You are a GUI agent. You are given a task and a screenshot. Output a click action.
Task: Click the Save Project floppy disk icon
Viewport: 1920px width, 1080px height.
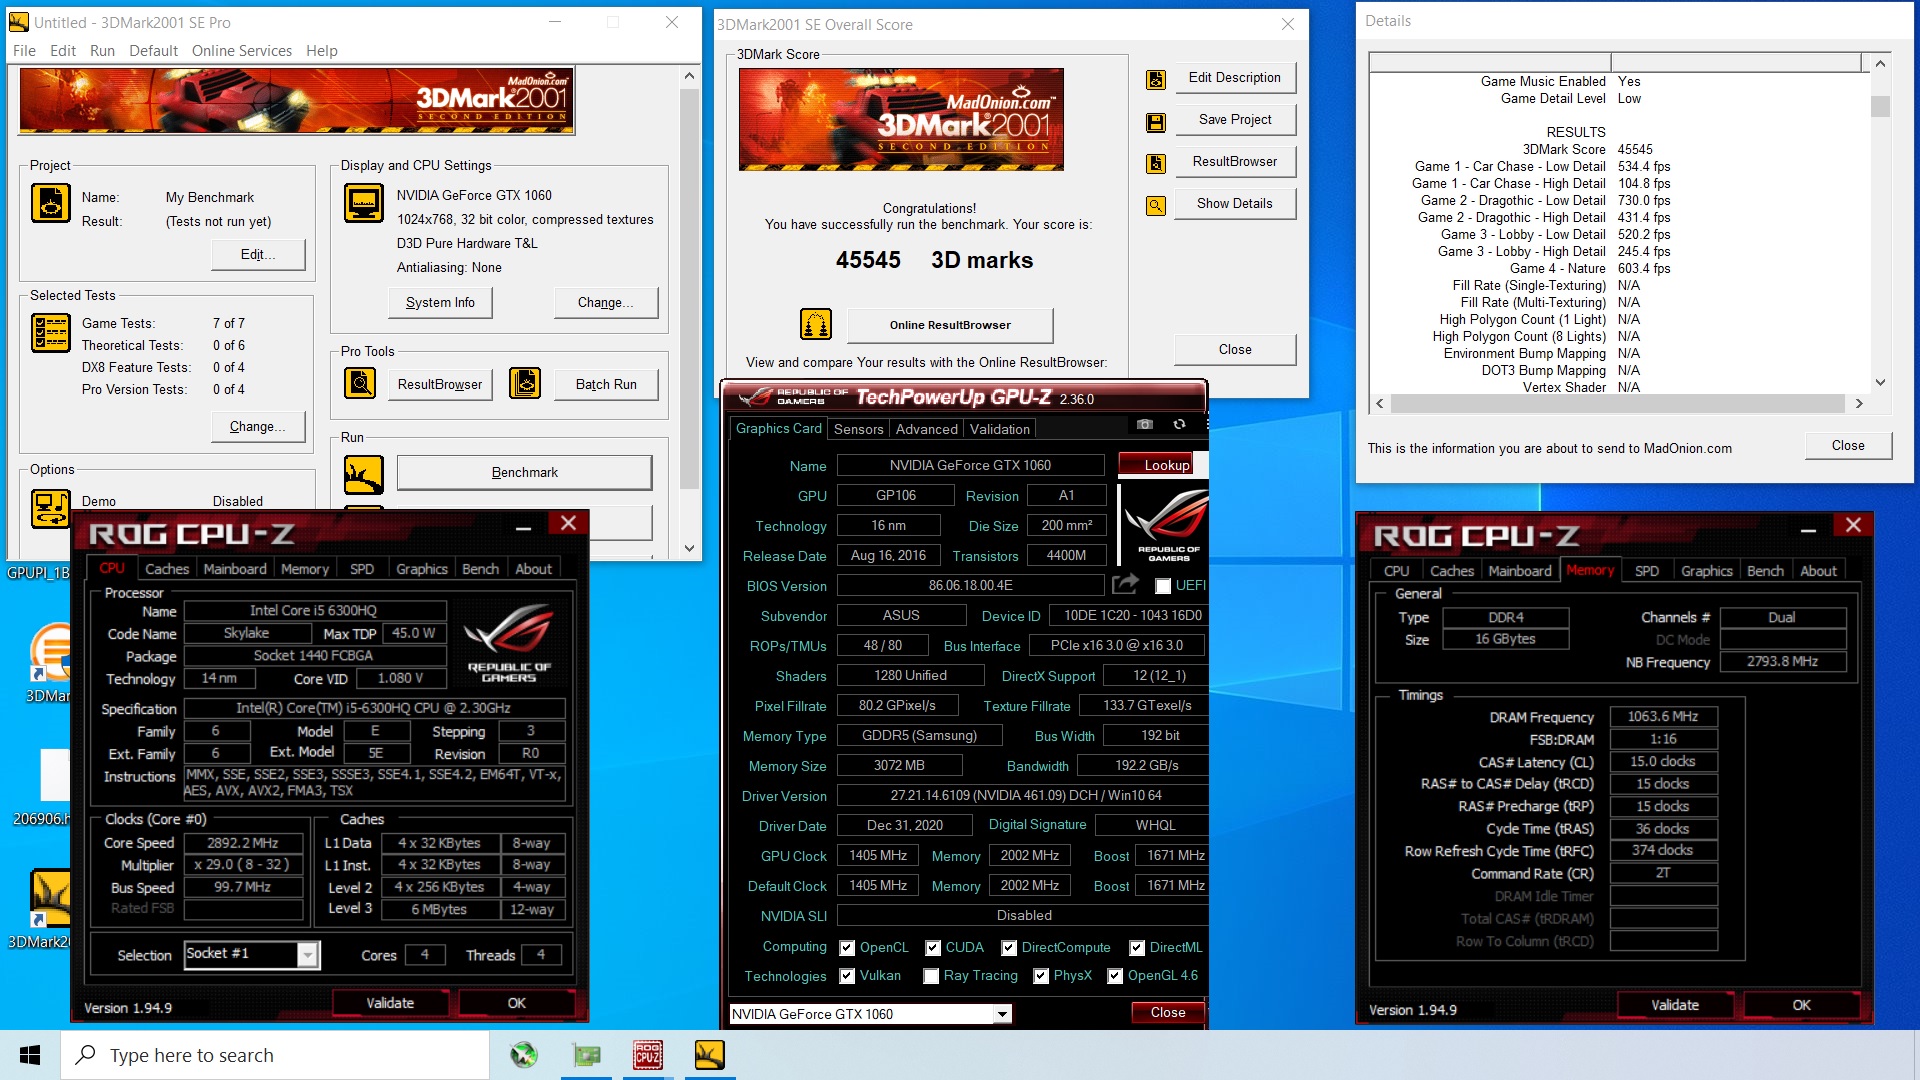[1156, 122]
